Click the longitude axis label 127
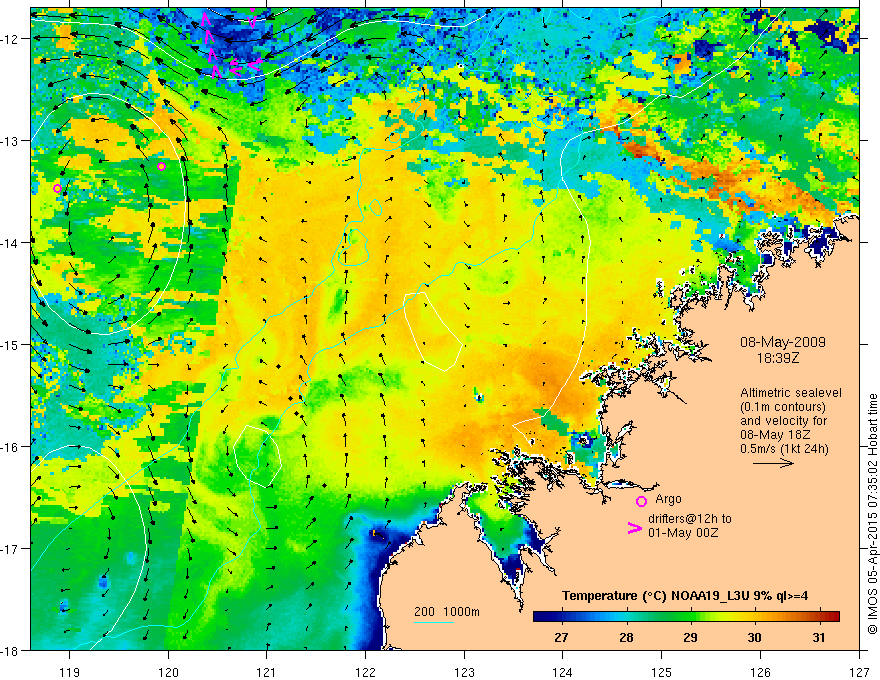 point(859,672)
